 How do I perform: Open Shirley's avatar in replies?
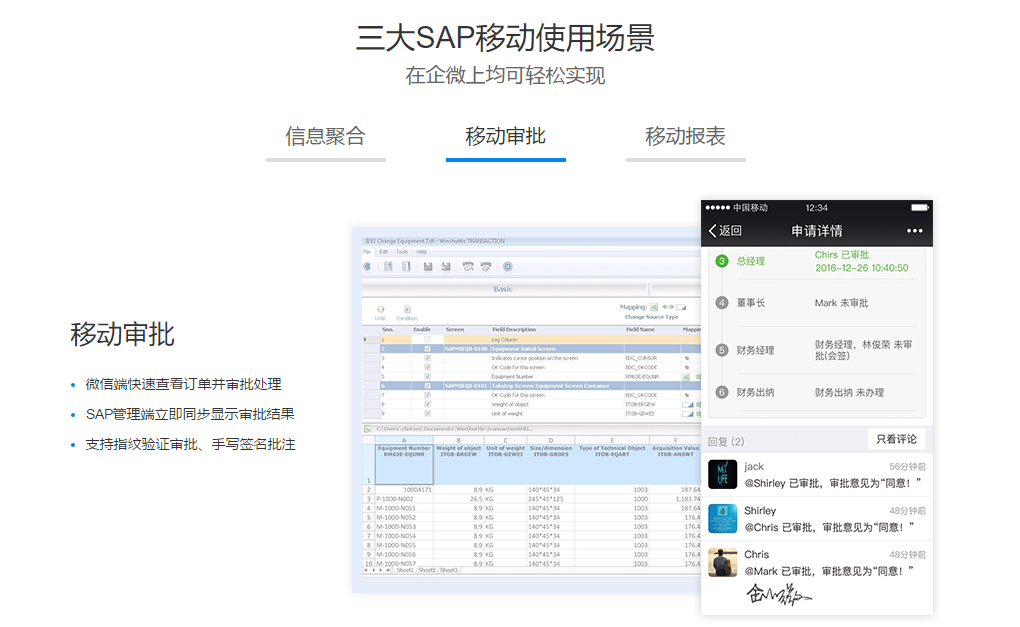click(x=722, y=518)
